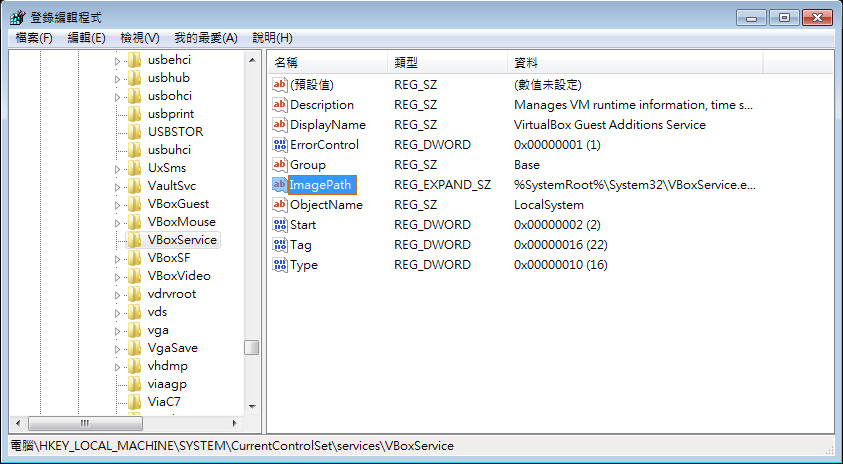Click the viaagp folder icon
The height and width of the screenshot is (464, 843).
(134, 384)
